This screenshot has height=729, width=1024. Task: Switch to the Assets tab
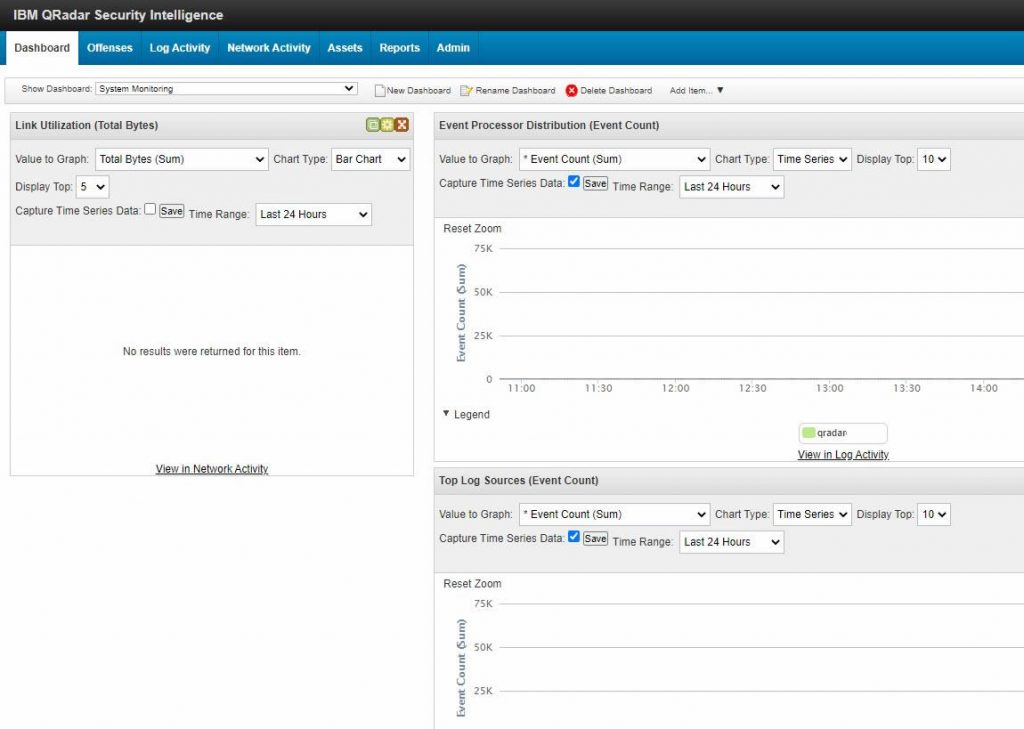[x=345, y=48]
